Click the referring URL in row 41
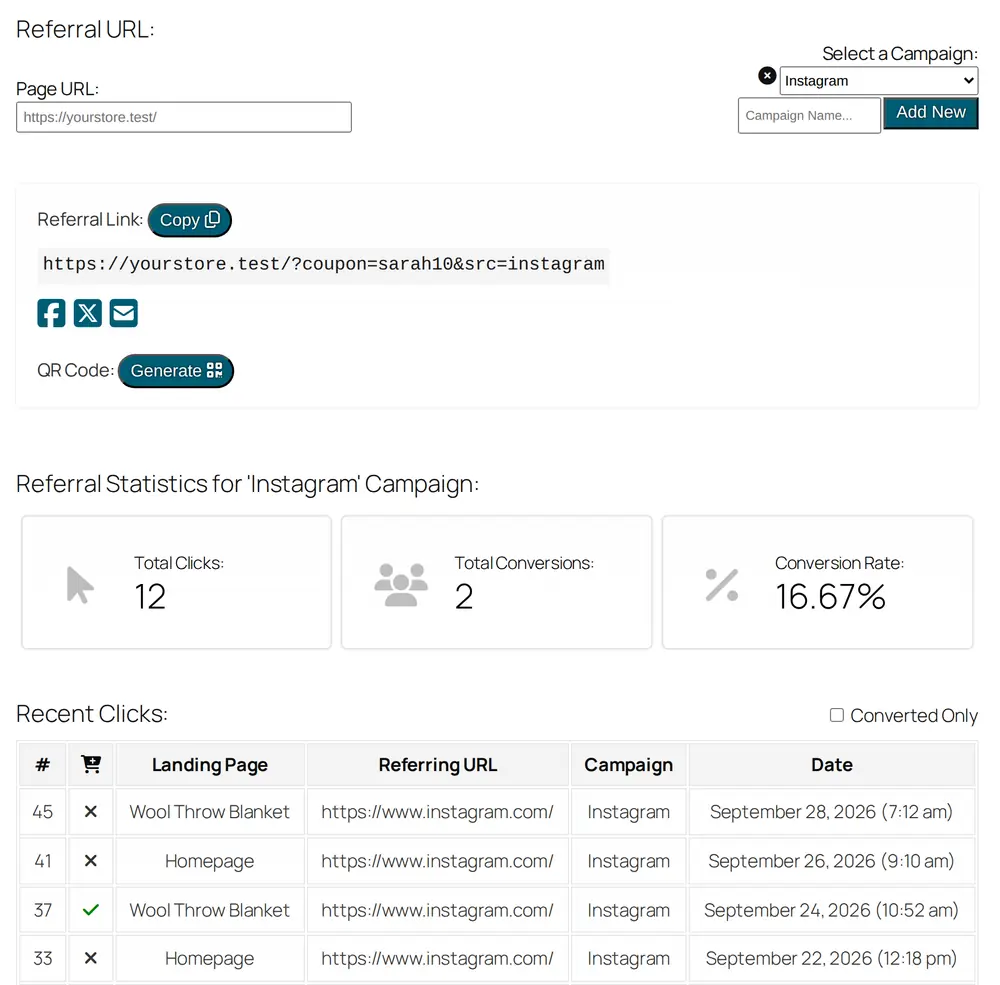This screenshot has width=1000, height=985. tap(438, 861)
